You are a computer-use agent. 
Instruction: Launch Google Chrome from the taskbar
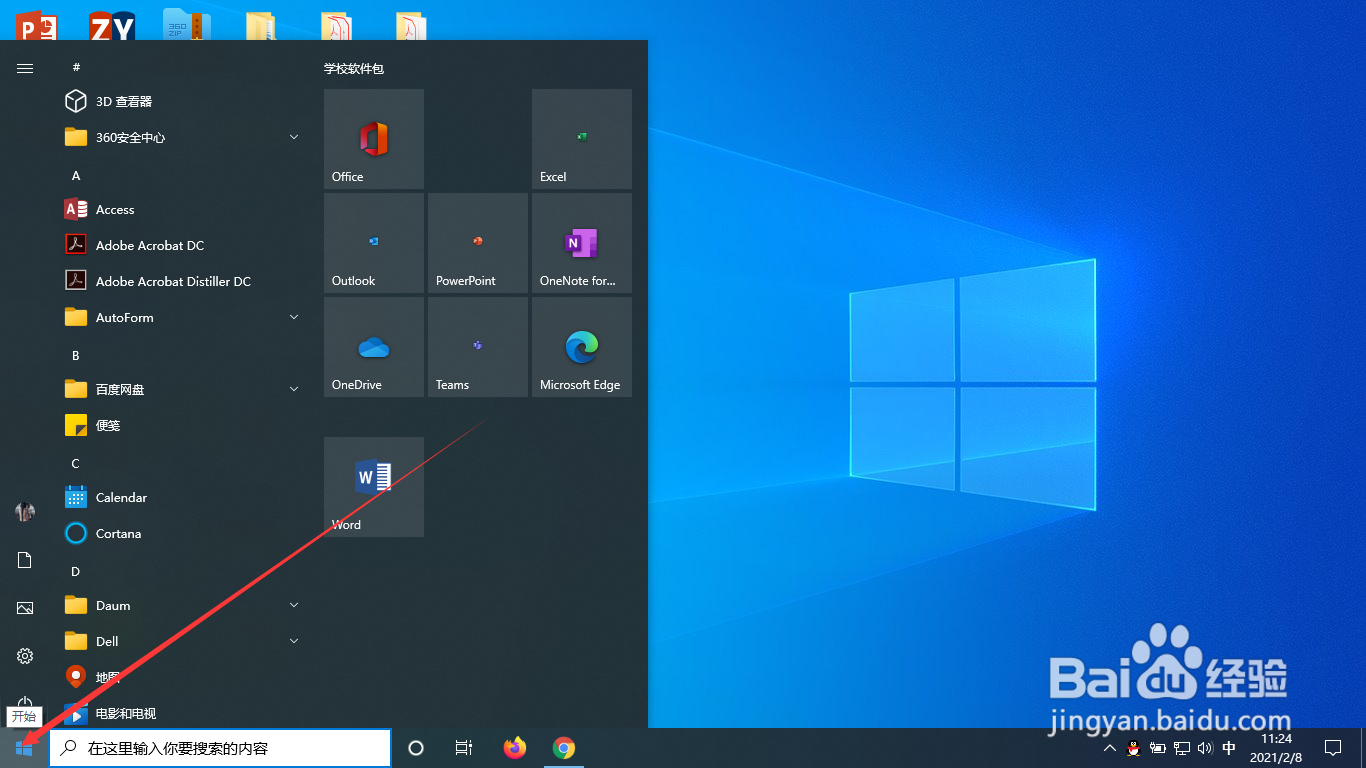pos(564,748)
